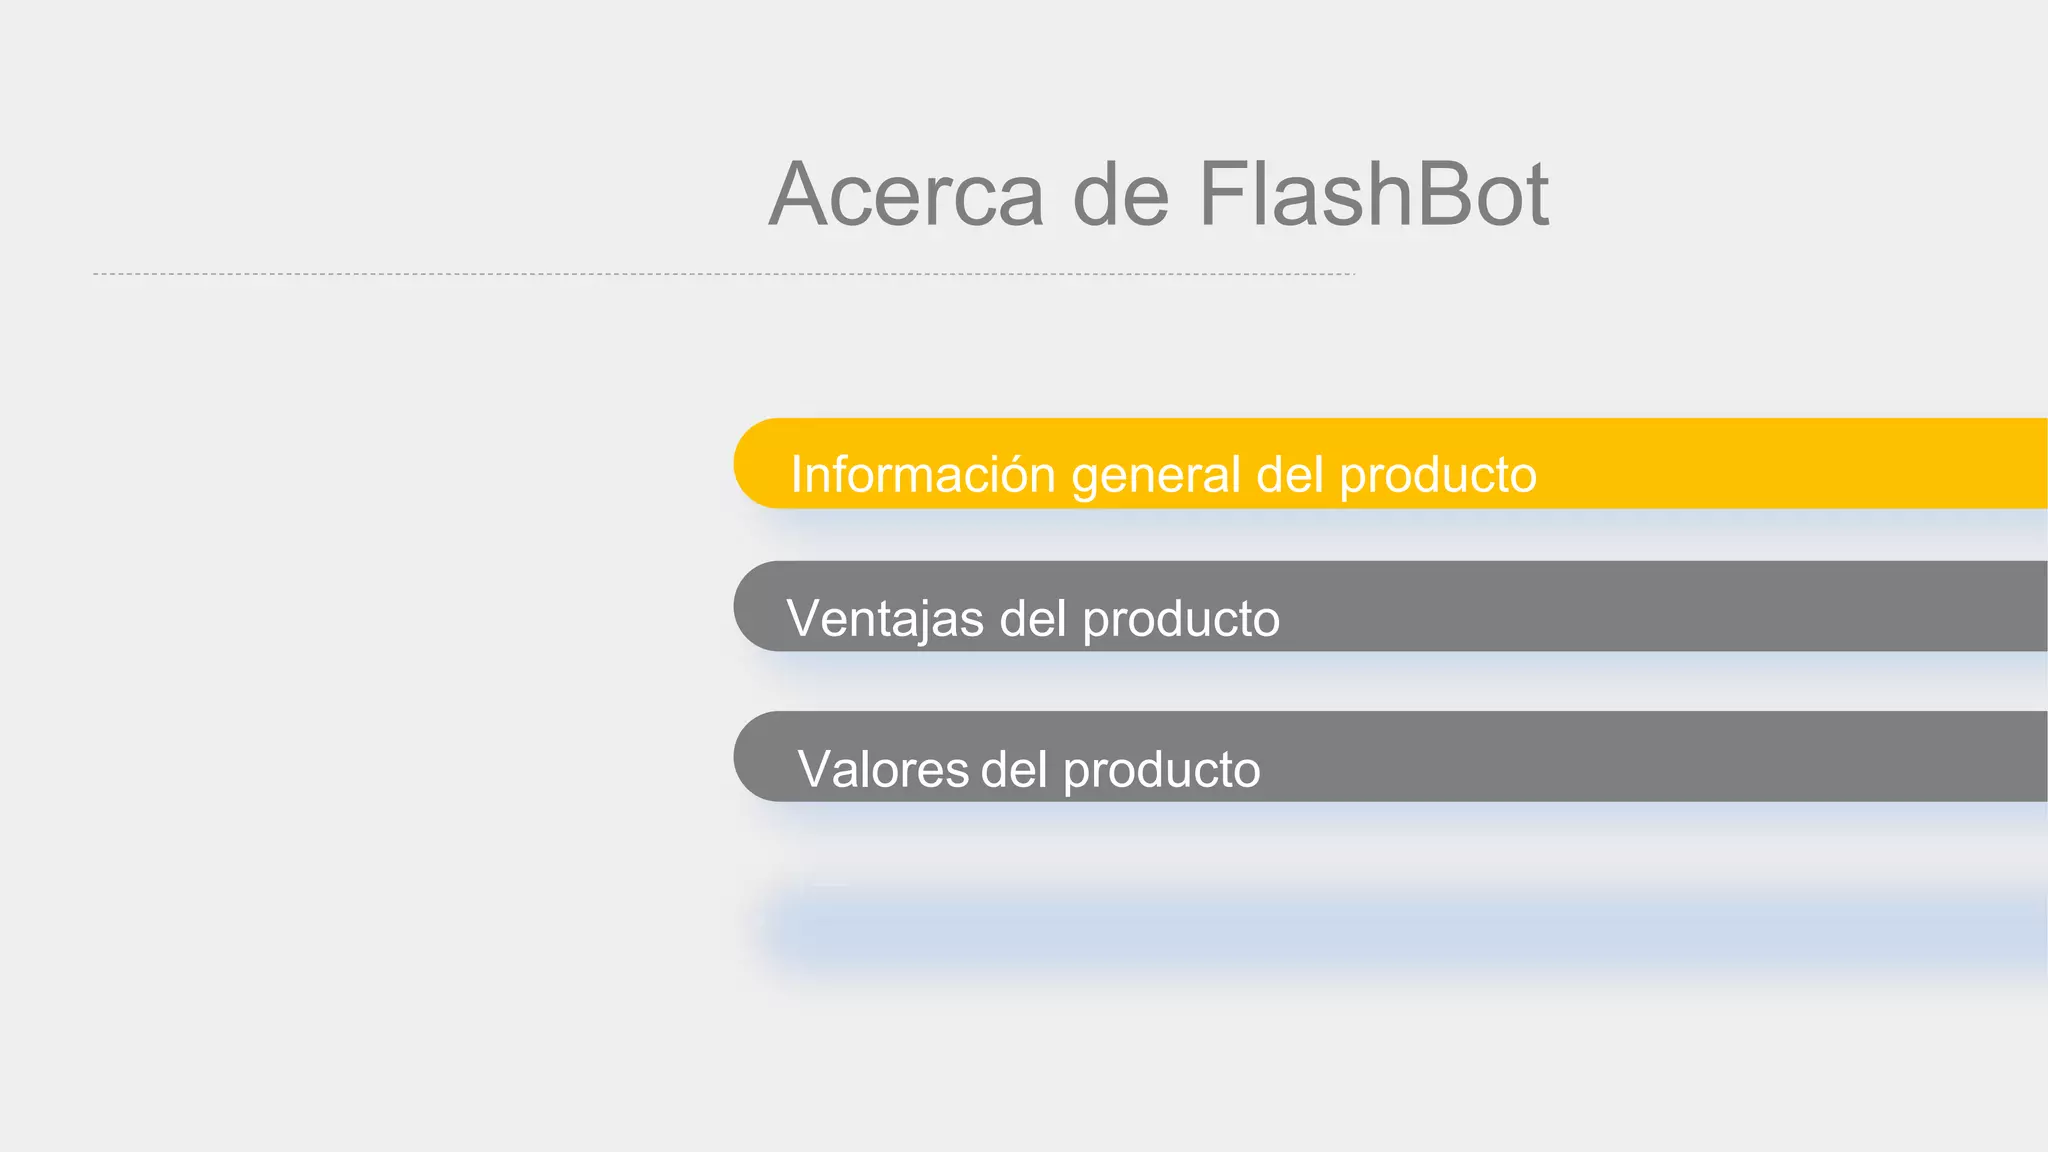Click the rounded left end of the Ventajas bar
This screenshot has width=2048, height=1152.
tap(762, 606)
